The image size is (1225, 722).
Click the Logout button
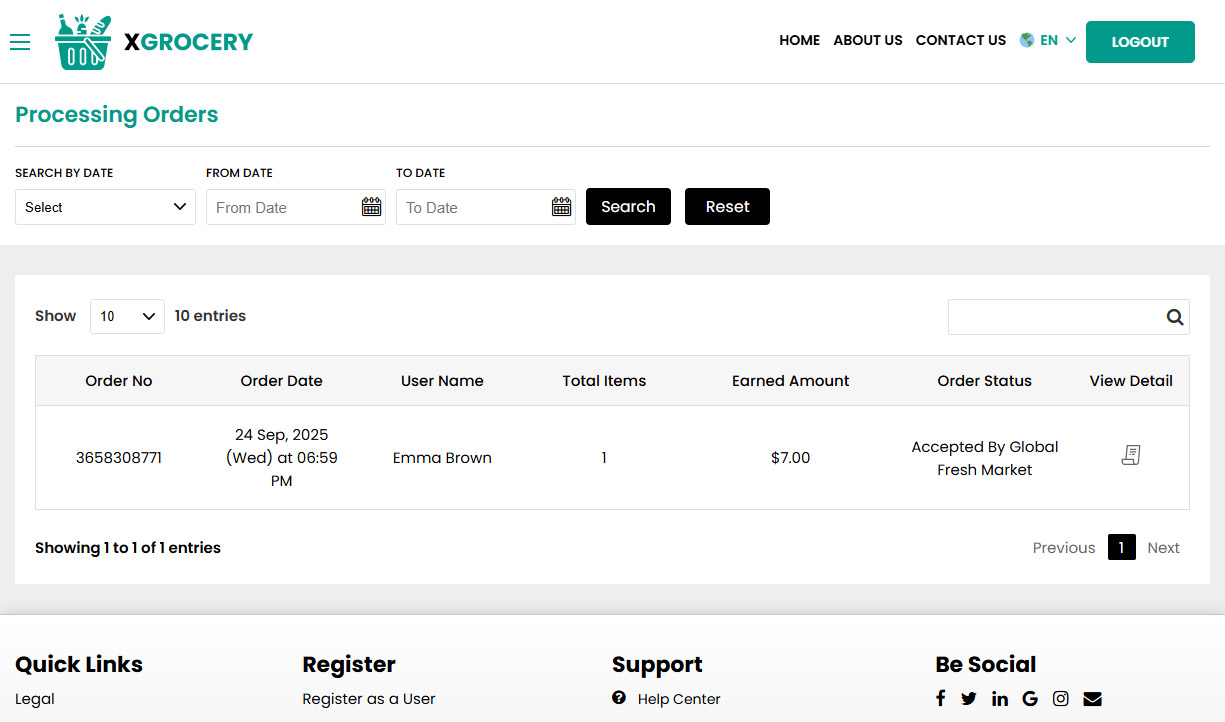(x=1140, y=42)
